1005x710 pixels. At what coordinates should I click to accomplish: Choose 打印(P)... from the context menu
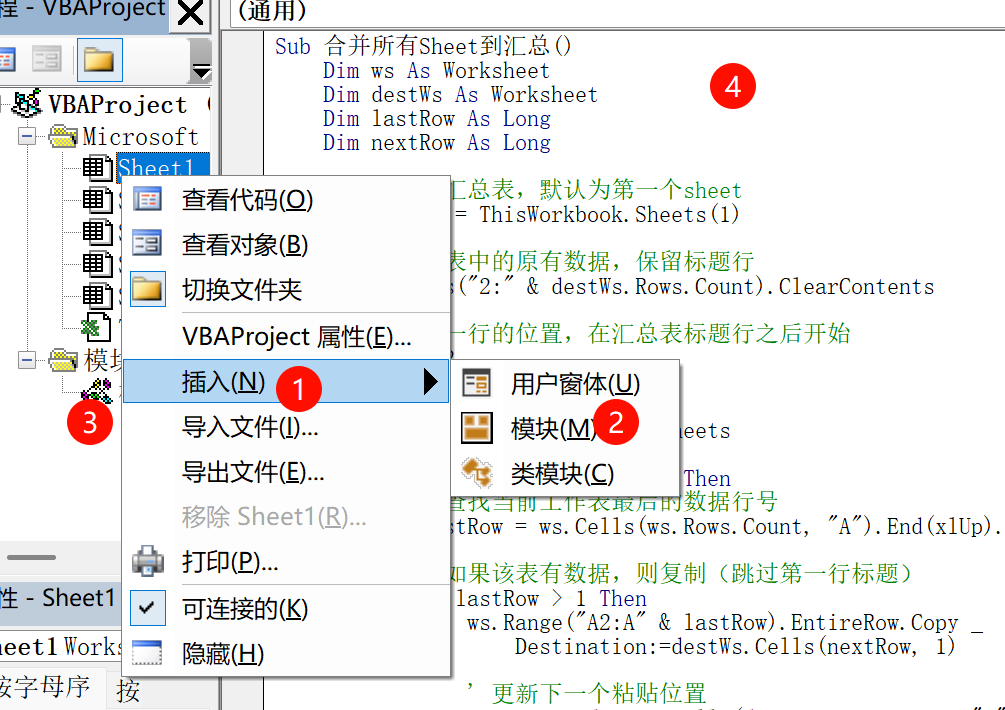pyautogui.click(x=286, y=562)
